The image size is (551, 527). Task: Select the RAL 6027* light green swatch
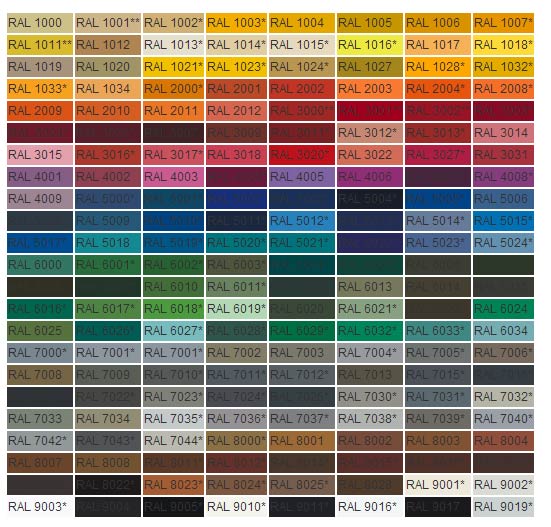point(173,331)
